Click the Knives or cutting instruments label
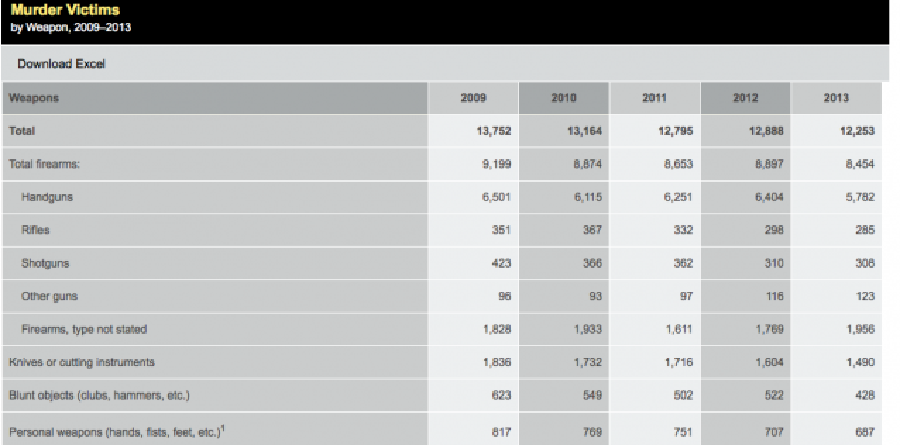Viewport: 900px width, 445px height. [81, 361]
